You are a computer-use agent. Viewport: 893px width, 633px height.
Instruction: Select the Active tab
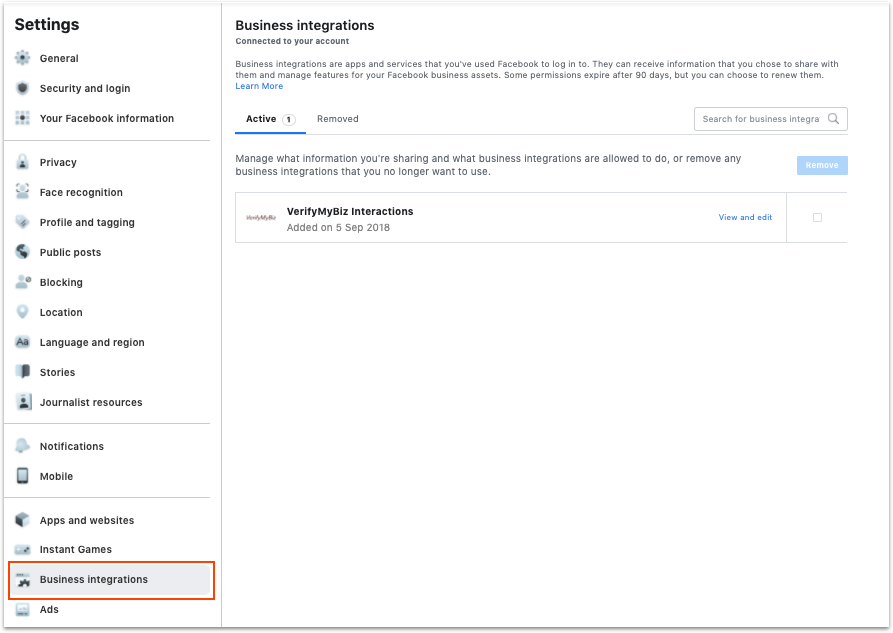pos(261,119)
